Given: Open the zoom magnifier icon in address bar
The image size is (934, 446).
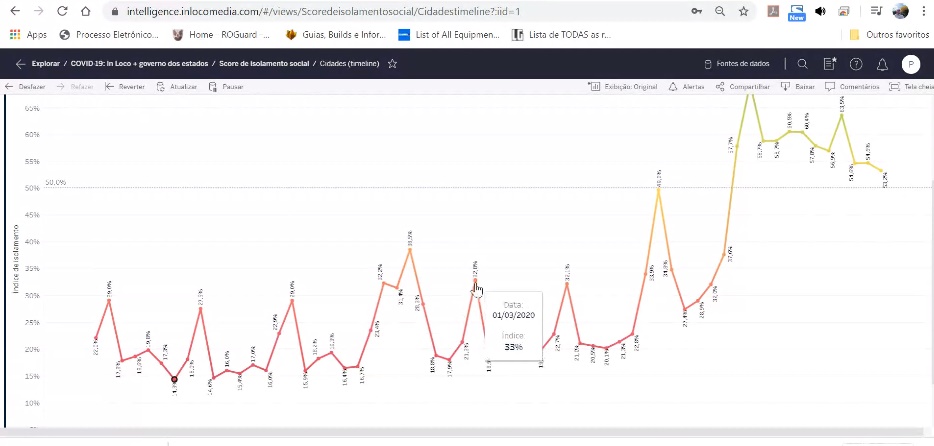Looking at the screenshot, I should point(720,11).
